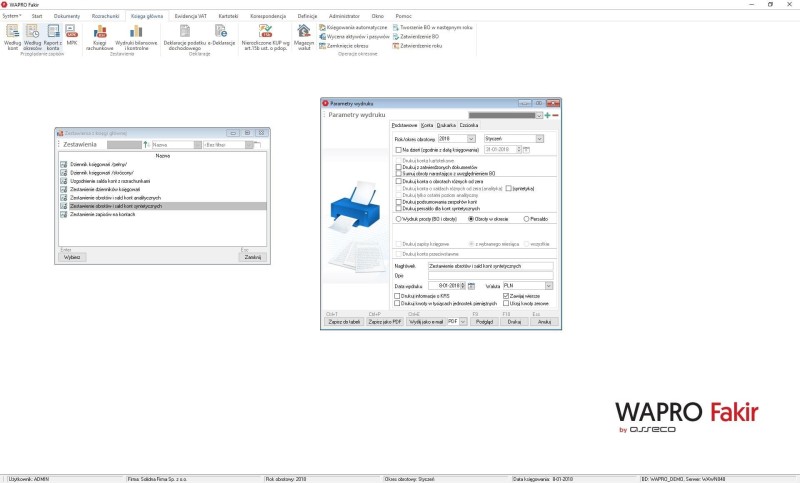The width and height of the screenshot is (800, 483).
Task: Select the Wydruk prosty (BO i obroty) radio button
Action: pos(397,217)
